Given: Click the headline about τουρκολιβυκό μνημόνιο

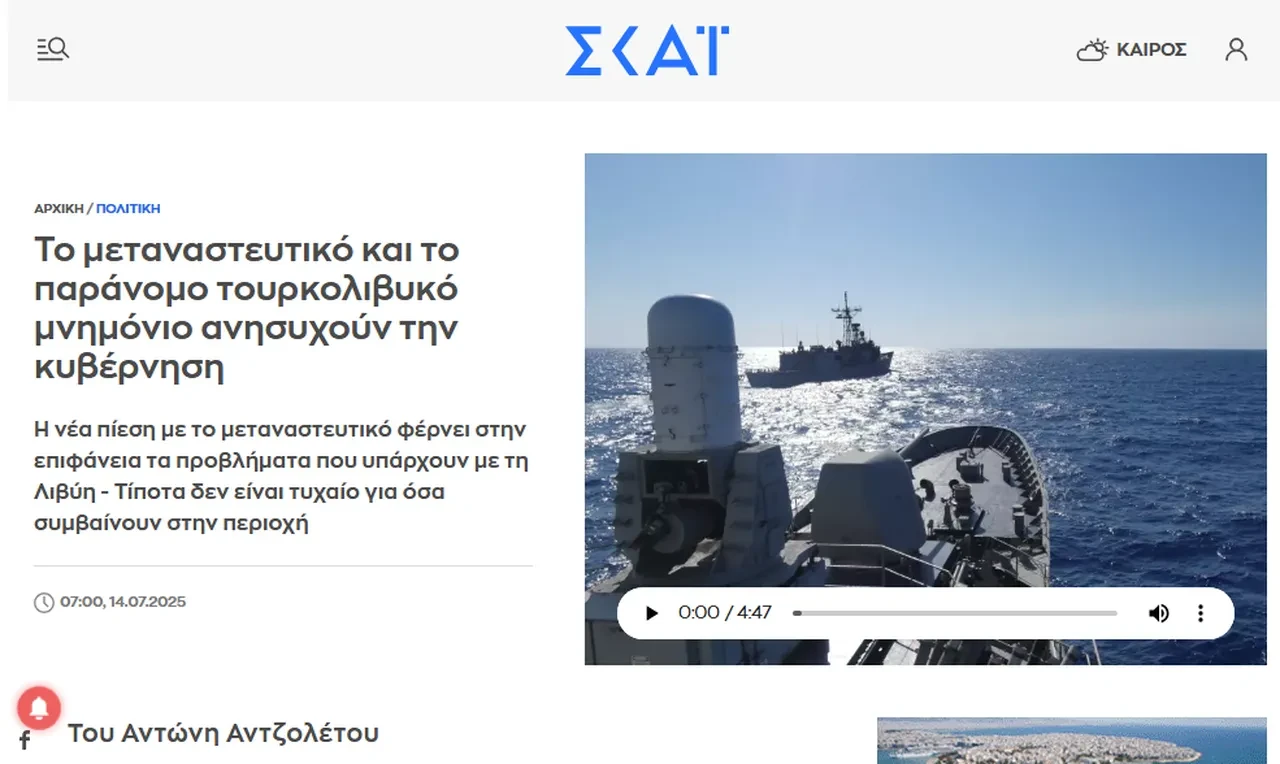Looking at the screenshot, I should [x=247, y=308].
